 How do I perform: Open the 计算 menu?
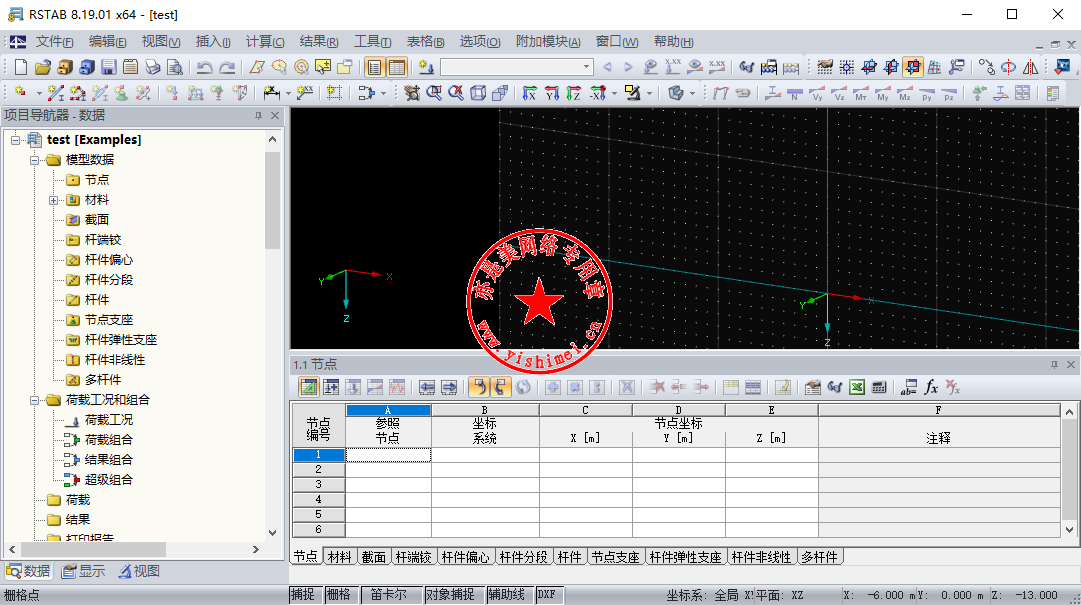click(265, 42)
